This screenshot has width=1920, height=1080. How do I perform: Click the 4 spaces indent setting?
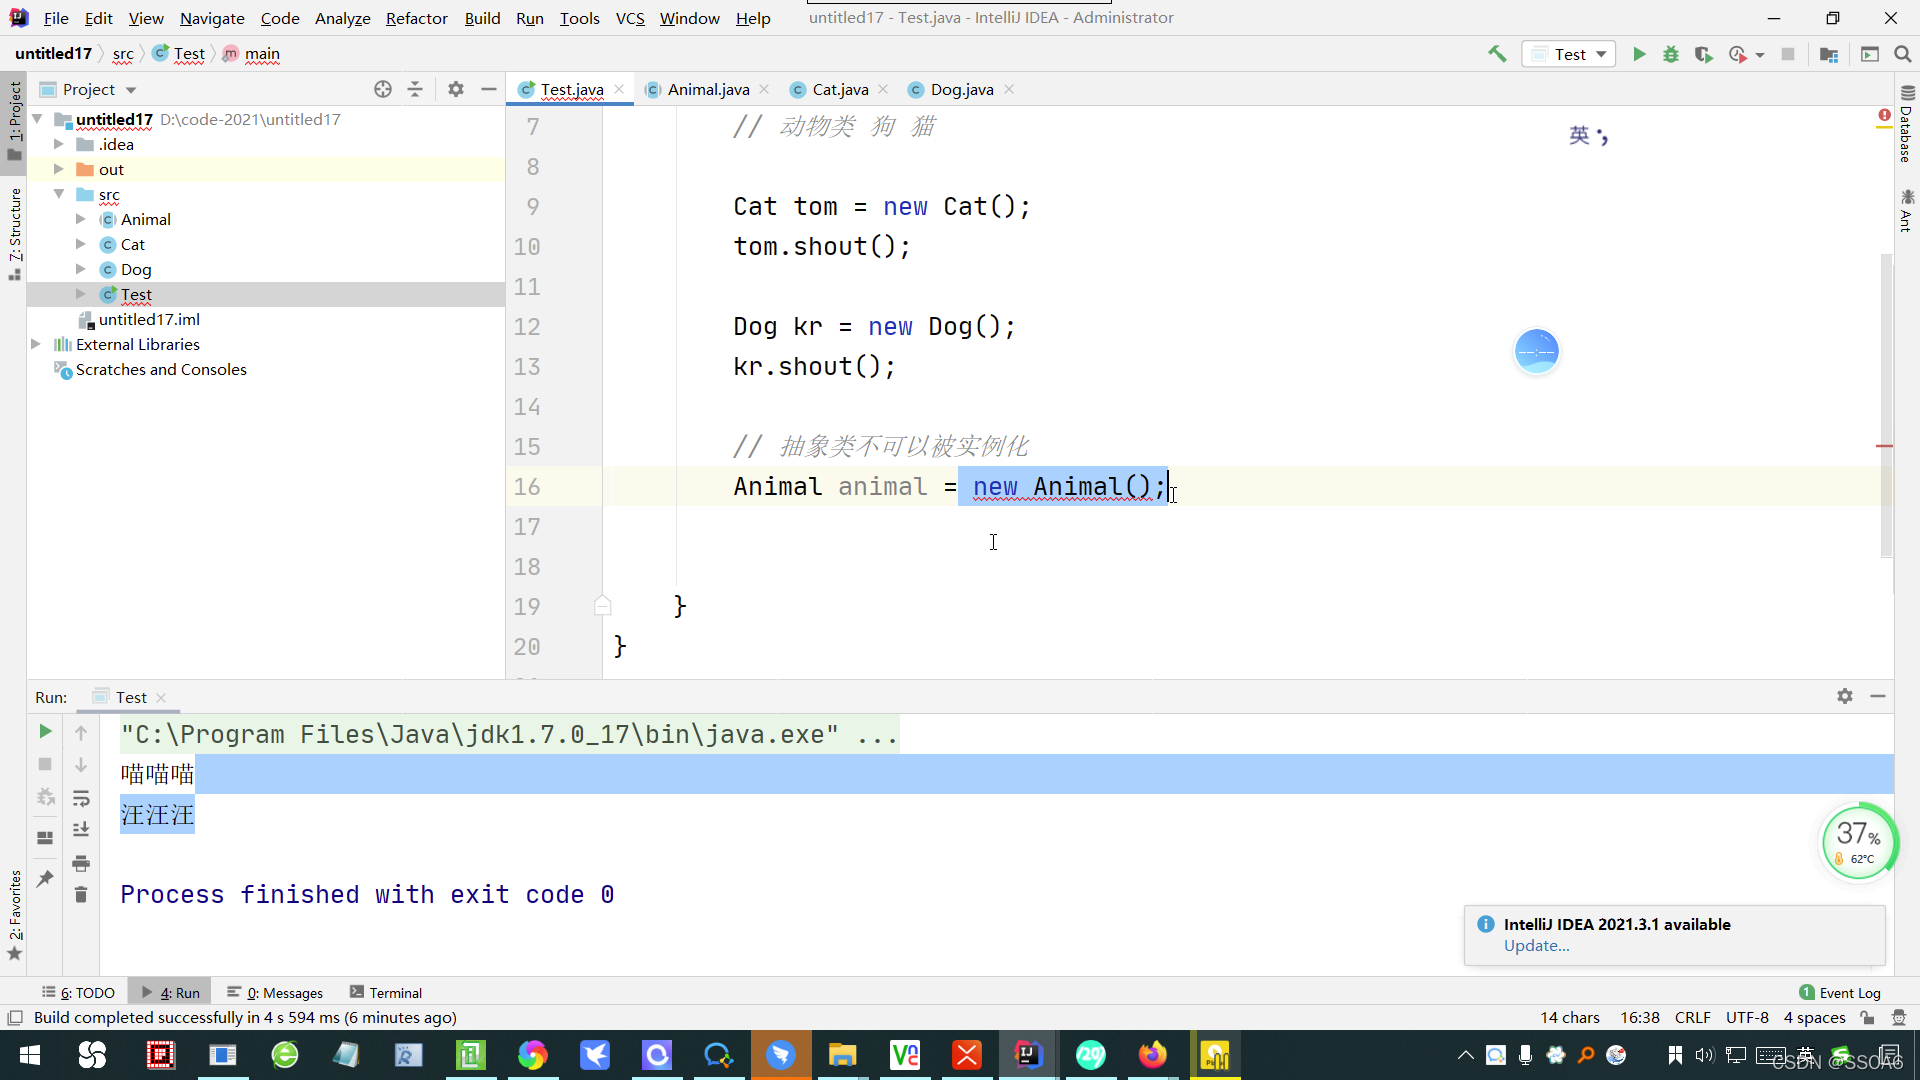(1814, 1018)
